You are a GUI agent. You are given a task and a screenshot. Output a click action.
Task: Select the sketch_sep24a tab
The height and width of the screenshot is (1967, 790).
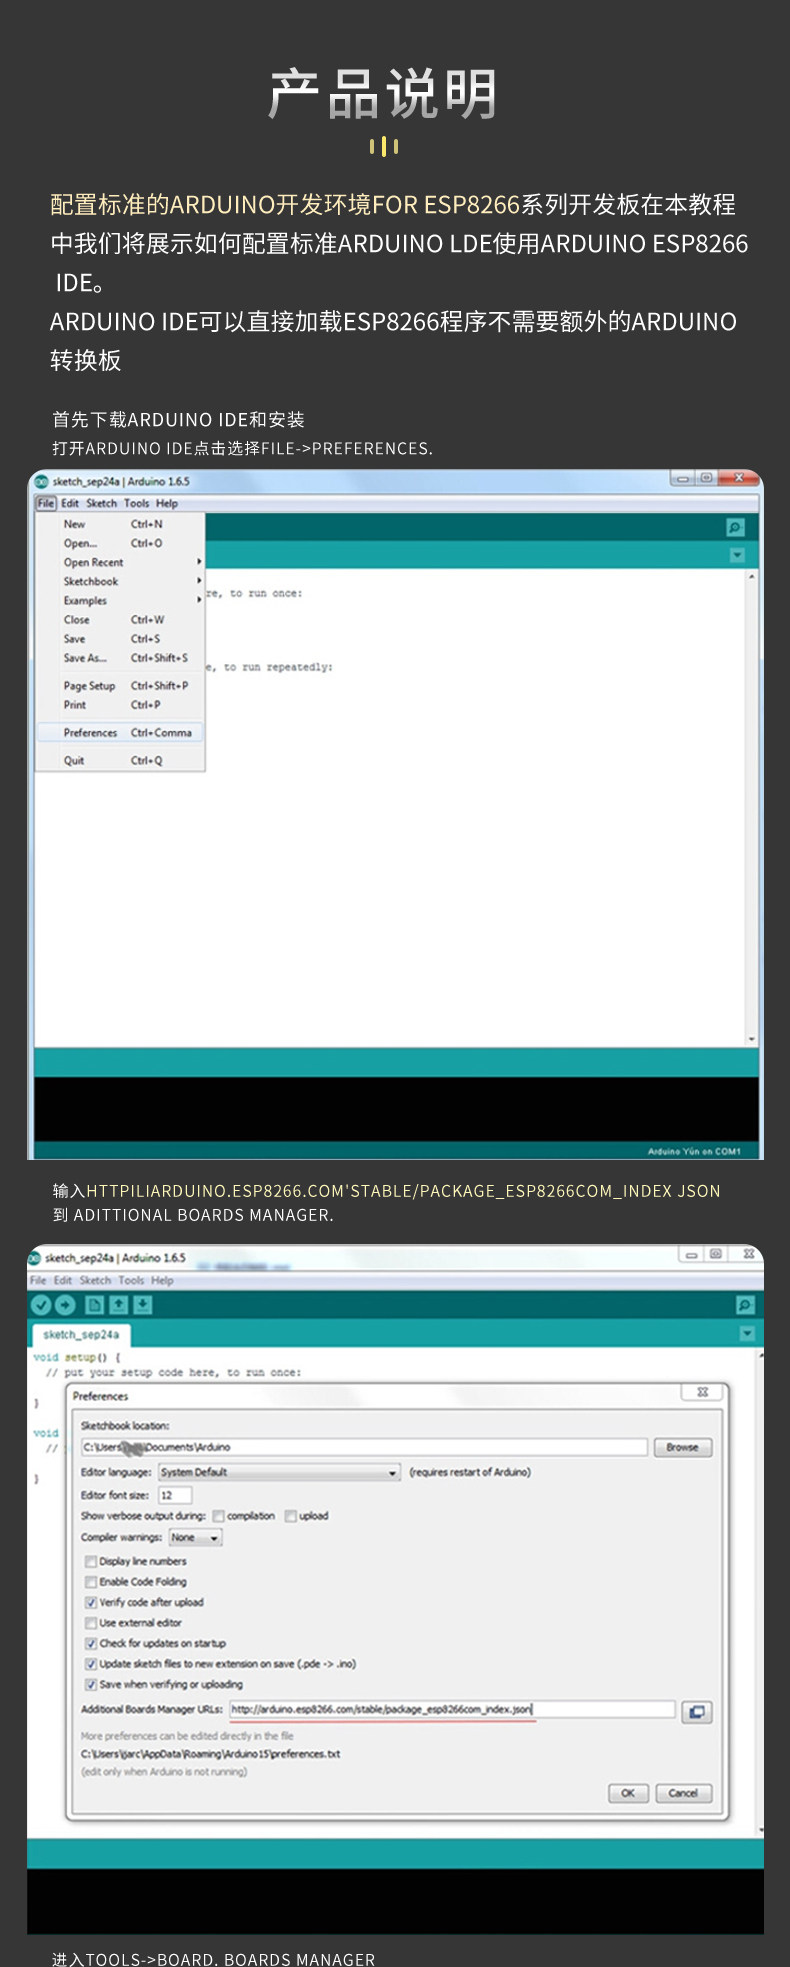click(81, 1334)
